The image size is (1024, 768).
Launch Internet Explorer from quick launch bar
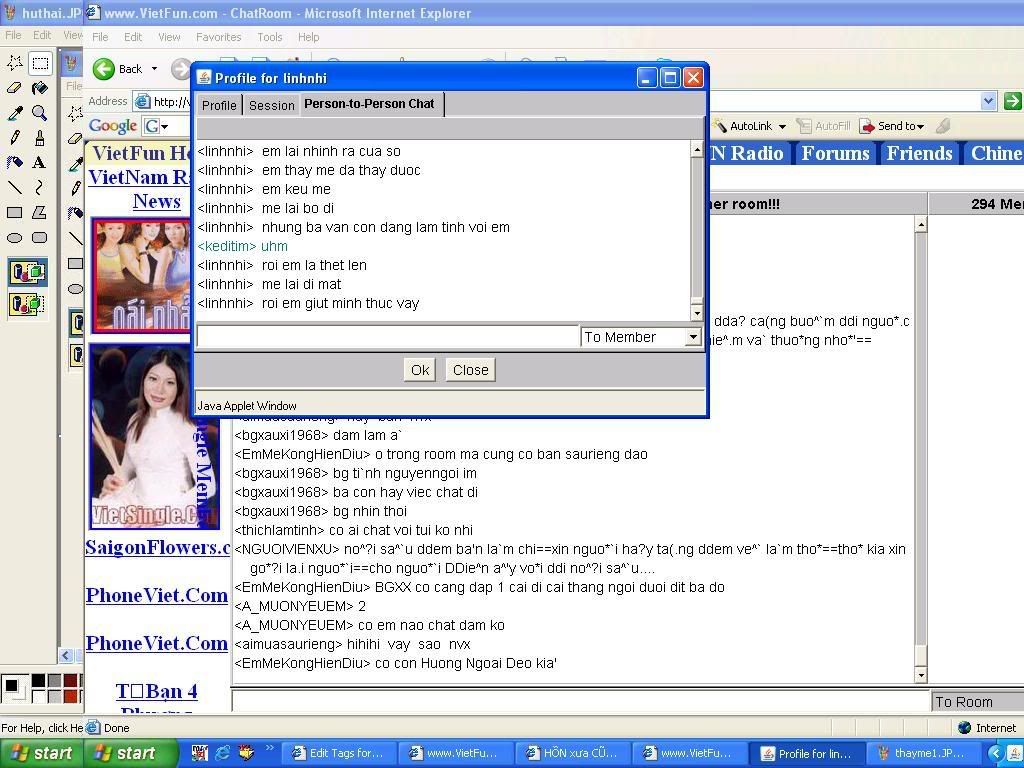pos(223,753)
